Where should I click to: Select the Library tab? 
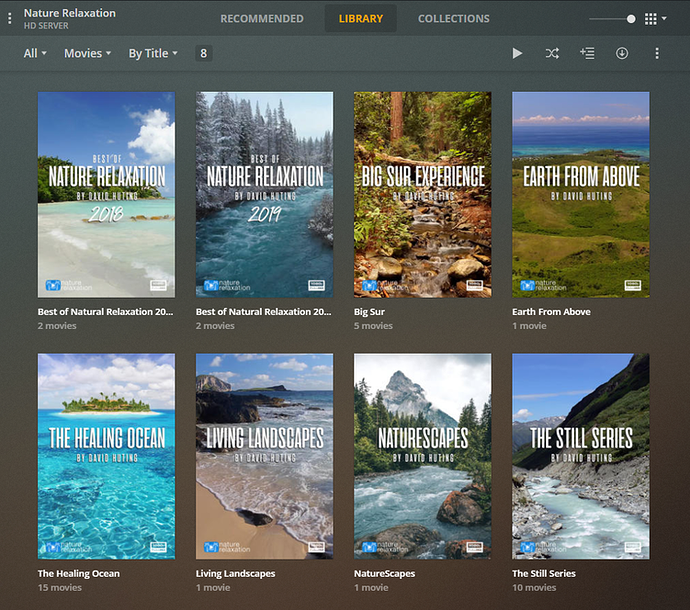point(361,18)
